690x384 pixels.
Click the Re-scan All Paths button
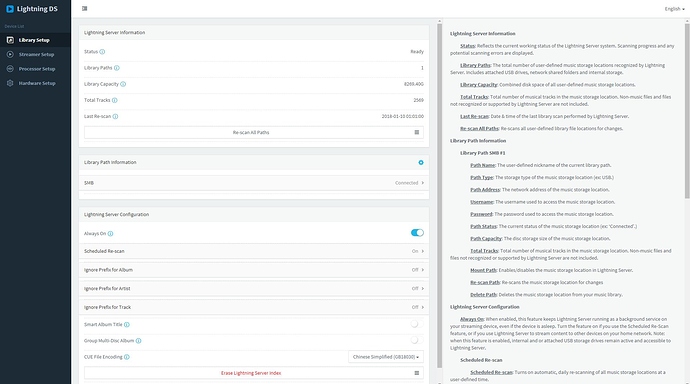coord(254,132)
